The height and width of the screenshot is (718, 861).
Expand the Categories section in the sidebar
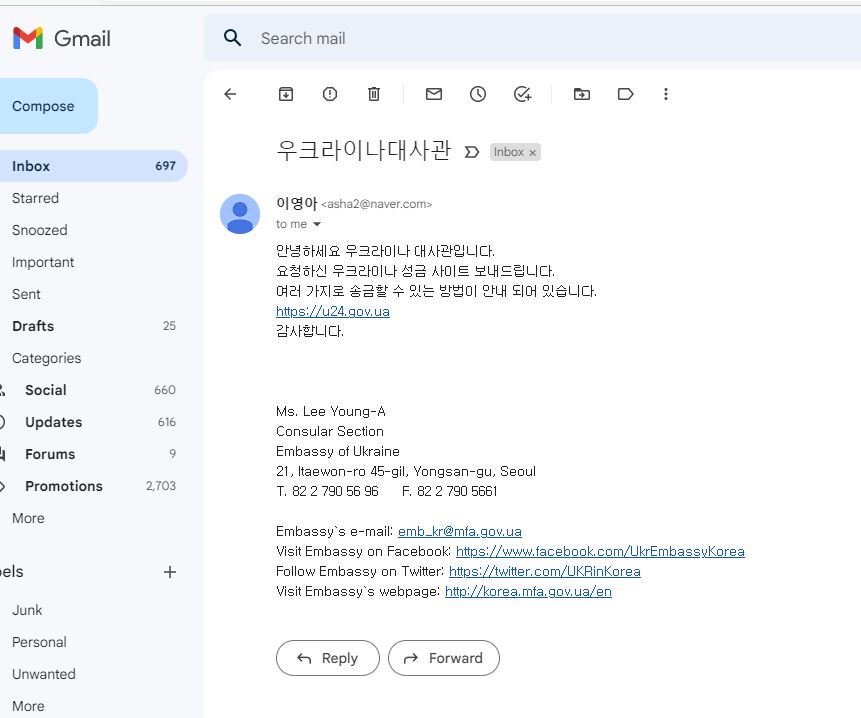coord(46,358)
